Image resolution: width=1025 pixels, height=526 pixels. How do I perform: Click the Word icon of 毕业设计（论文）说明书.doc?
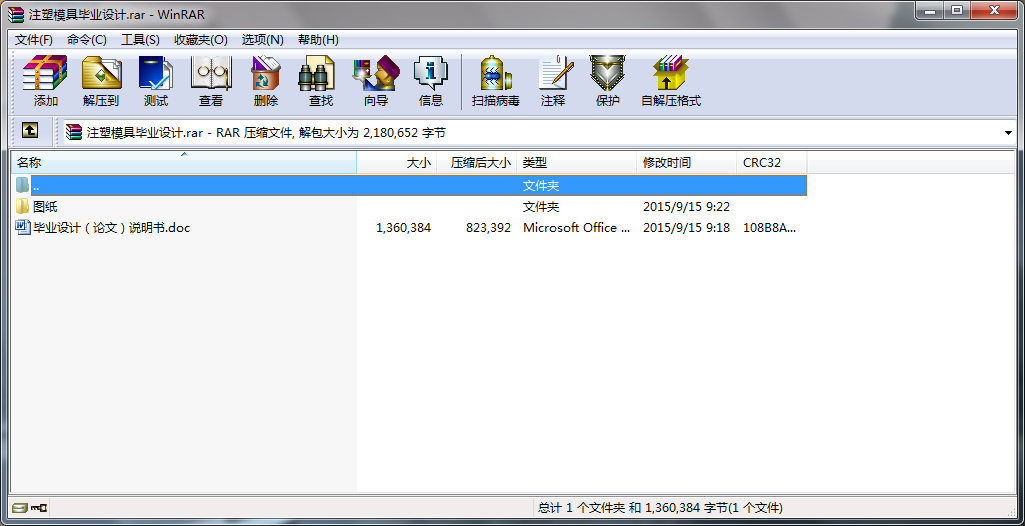(23, 227)
